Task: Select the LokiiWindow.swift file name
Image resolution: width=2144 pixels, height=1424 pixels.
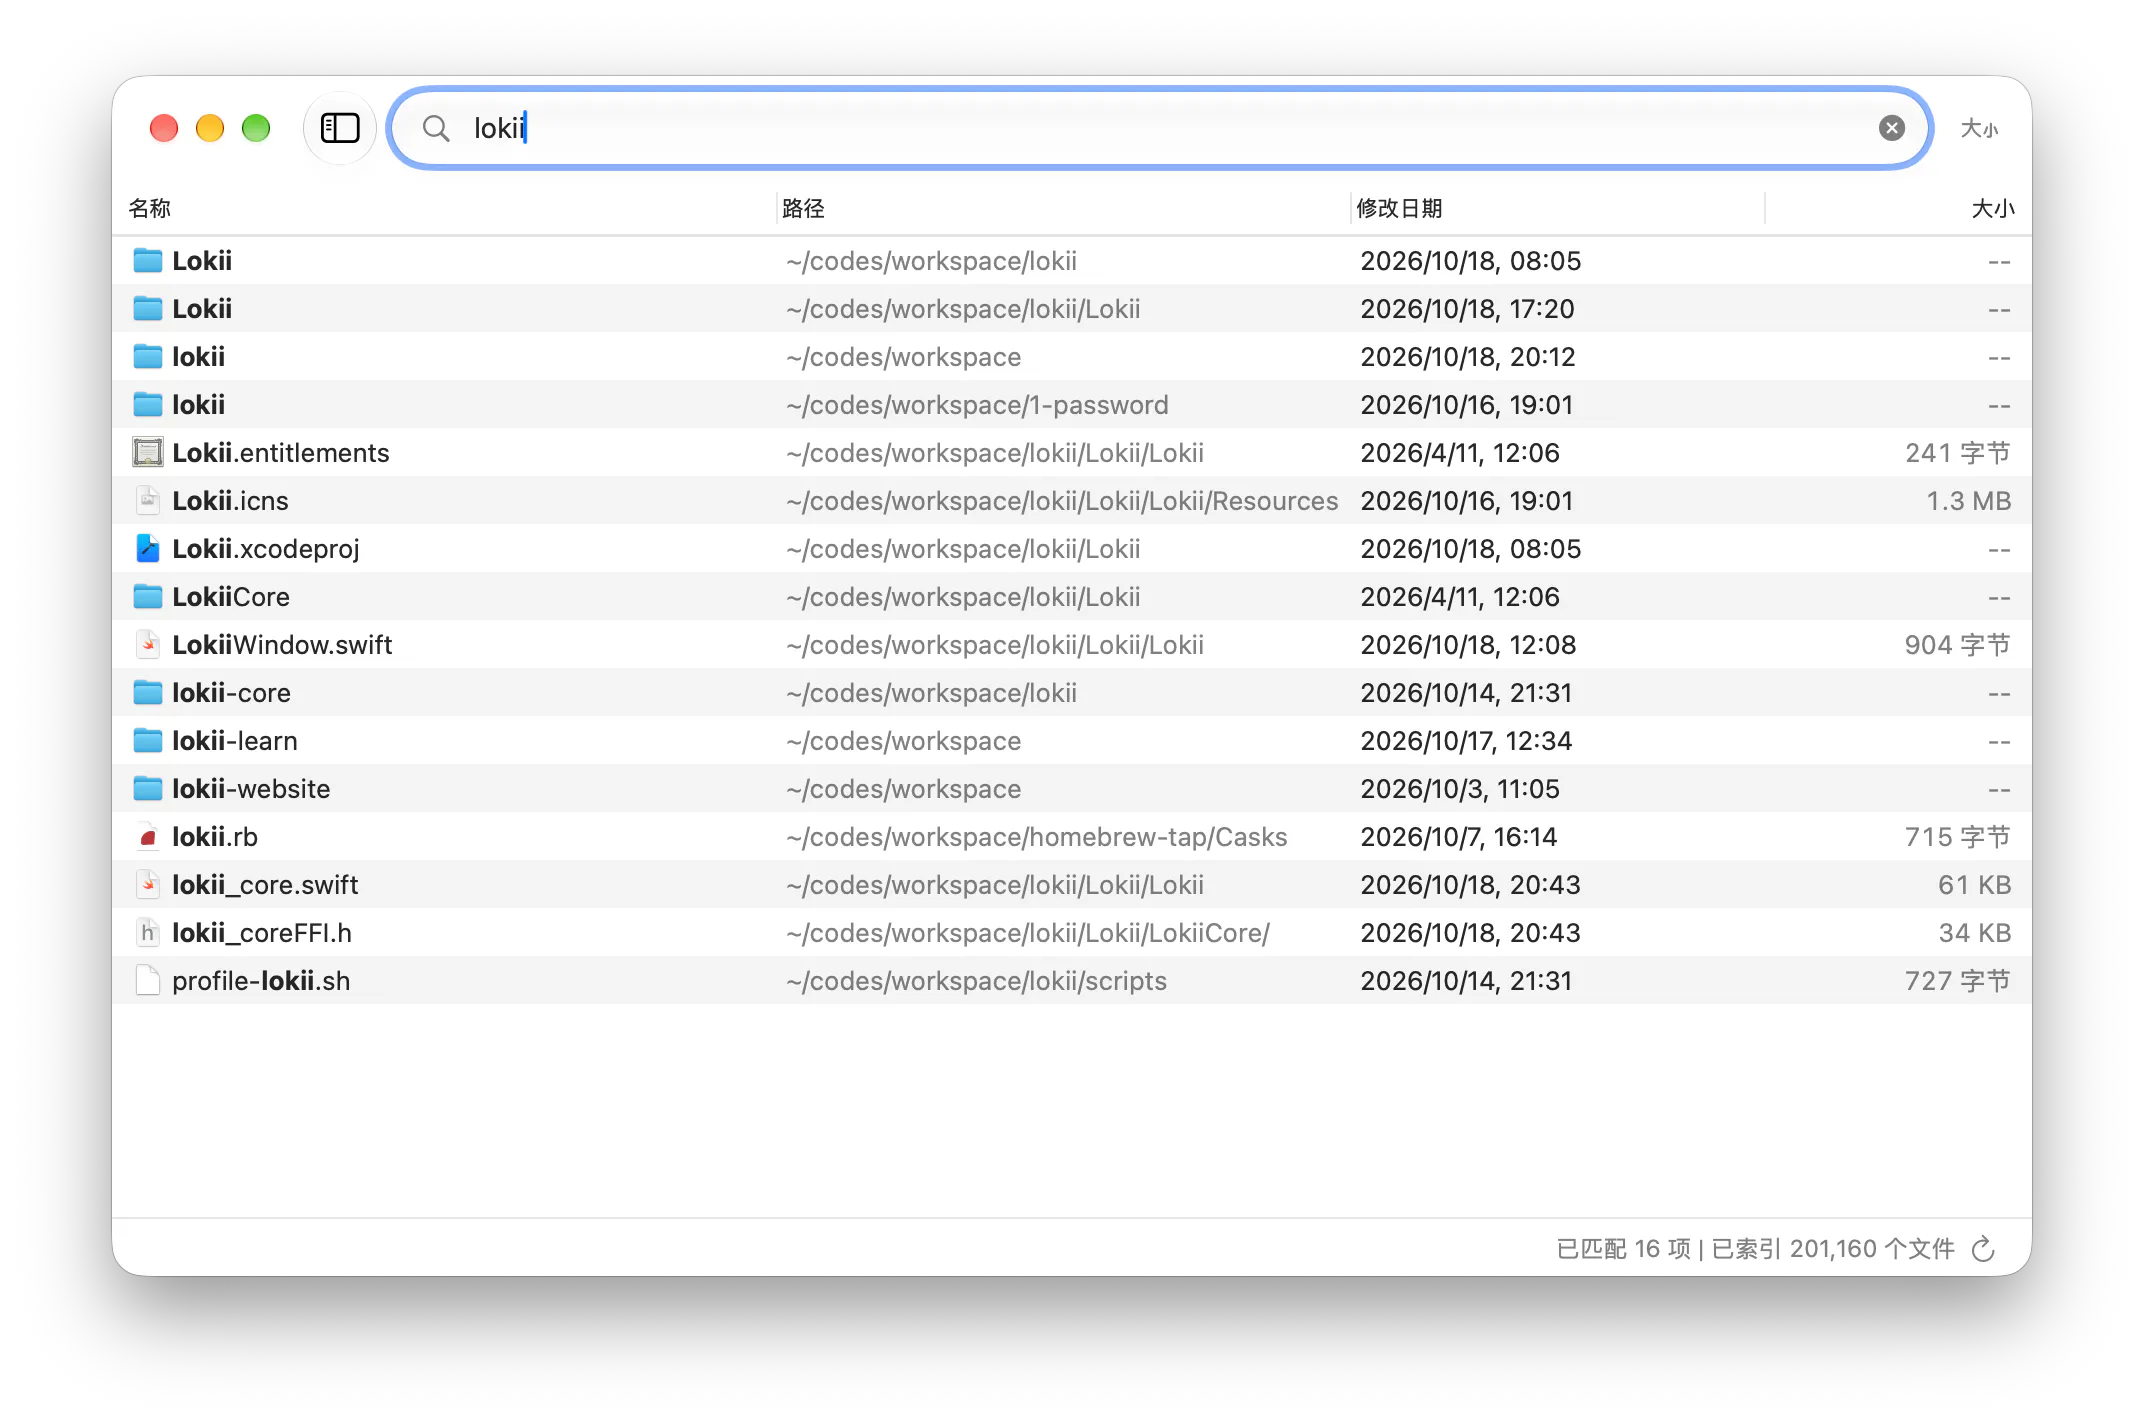Action: (x=282, y=645)
